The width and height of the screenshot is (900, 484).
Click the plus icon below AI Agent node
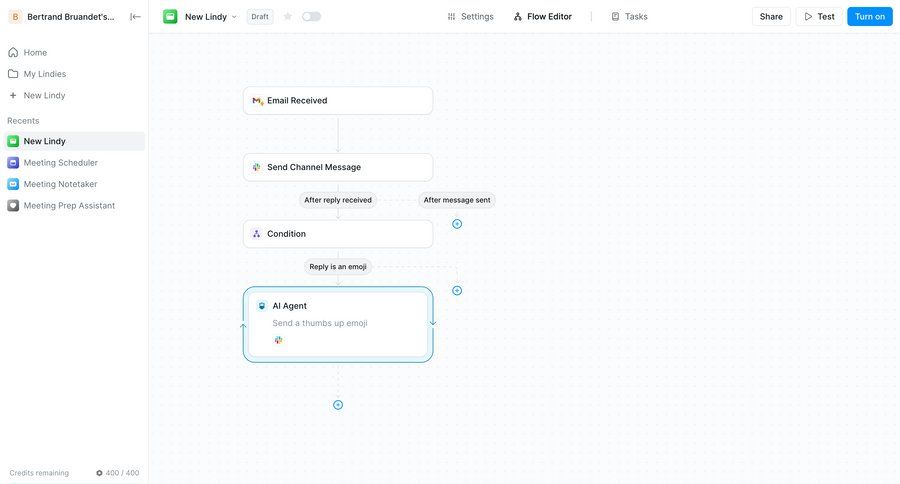point(338,405)
